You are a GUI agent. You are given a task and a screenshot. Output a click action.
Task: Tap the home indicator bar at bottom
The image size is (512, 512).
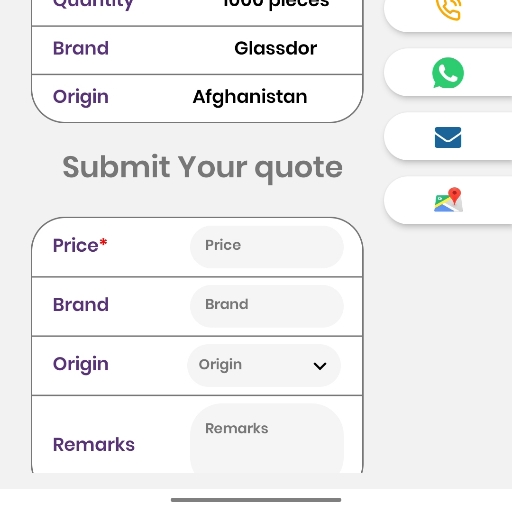click(x=256, y=500)
